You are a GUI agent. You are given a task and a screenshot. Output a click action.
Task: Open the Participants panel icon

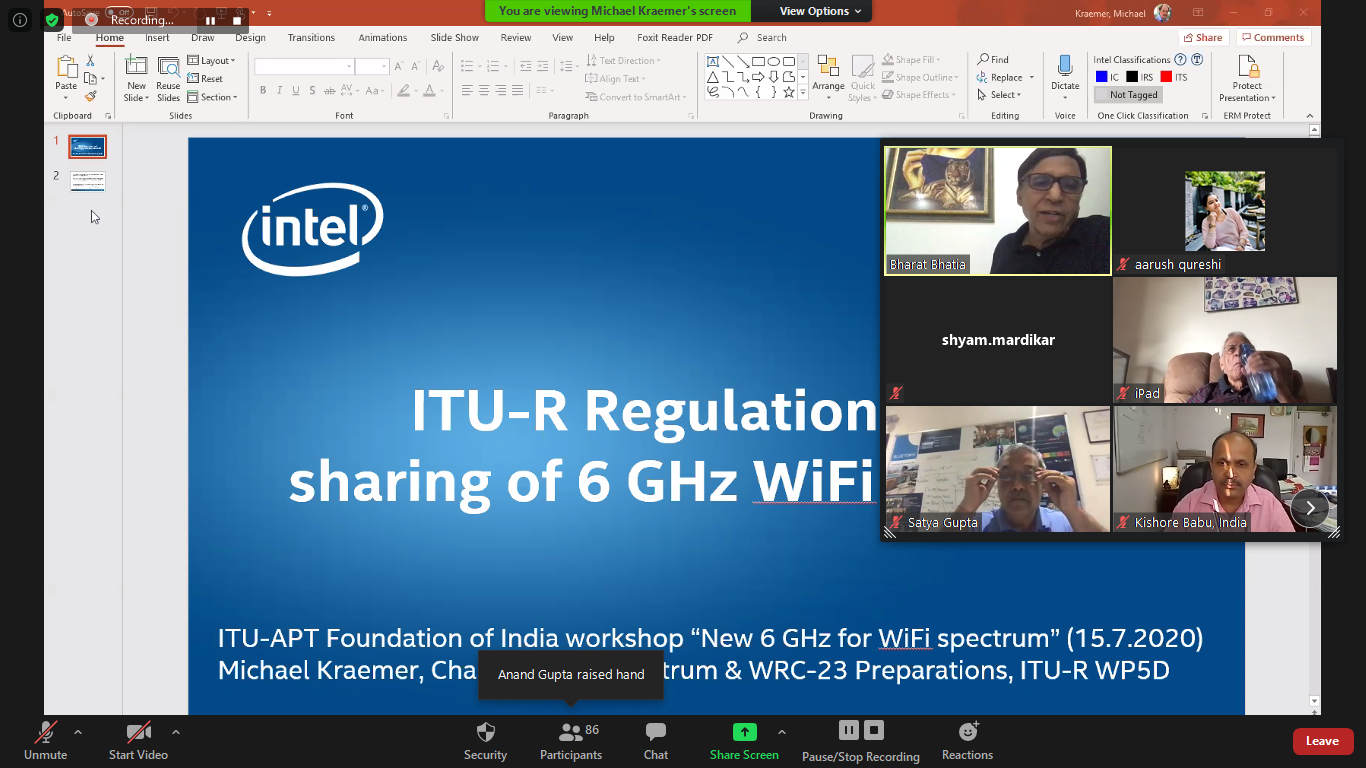570,733
